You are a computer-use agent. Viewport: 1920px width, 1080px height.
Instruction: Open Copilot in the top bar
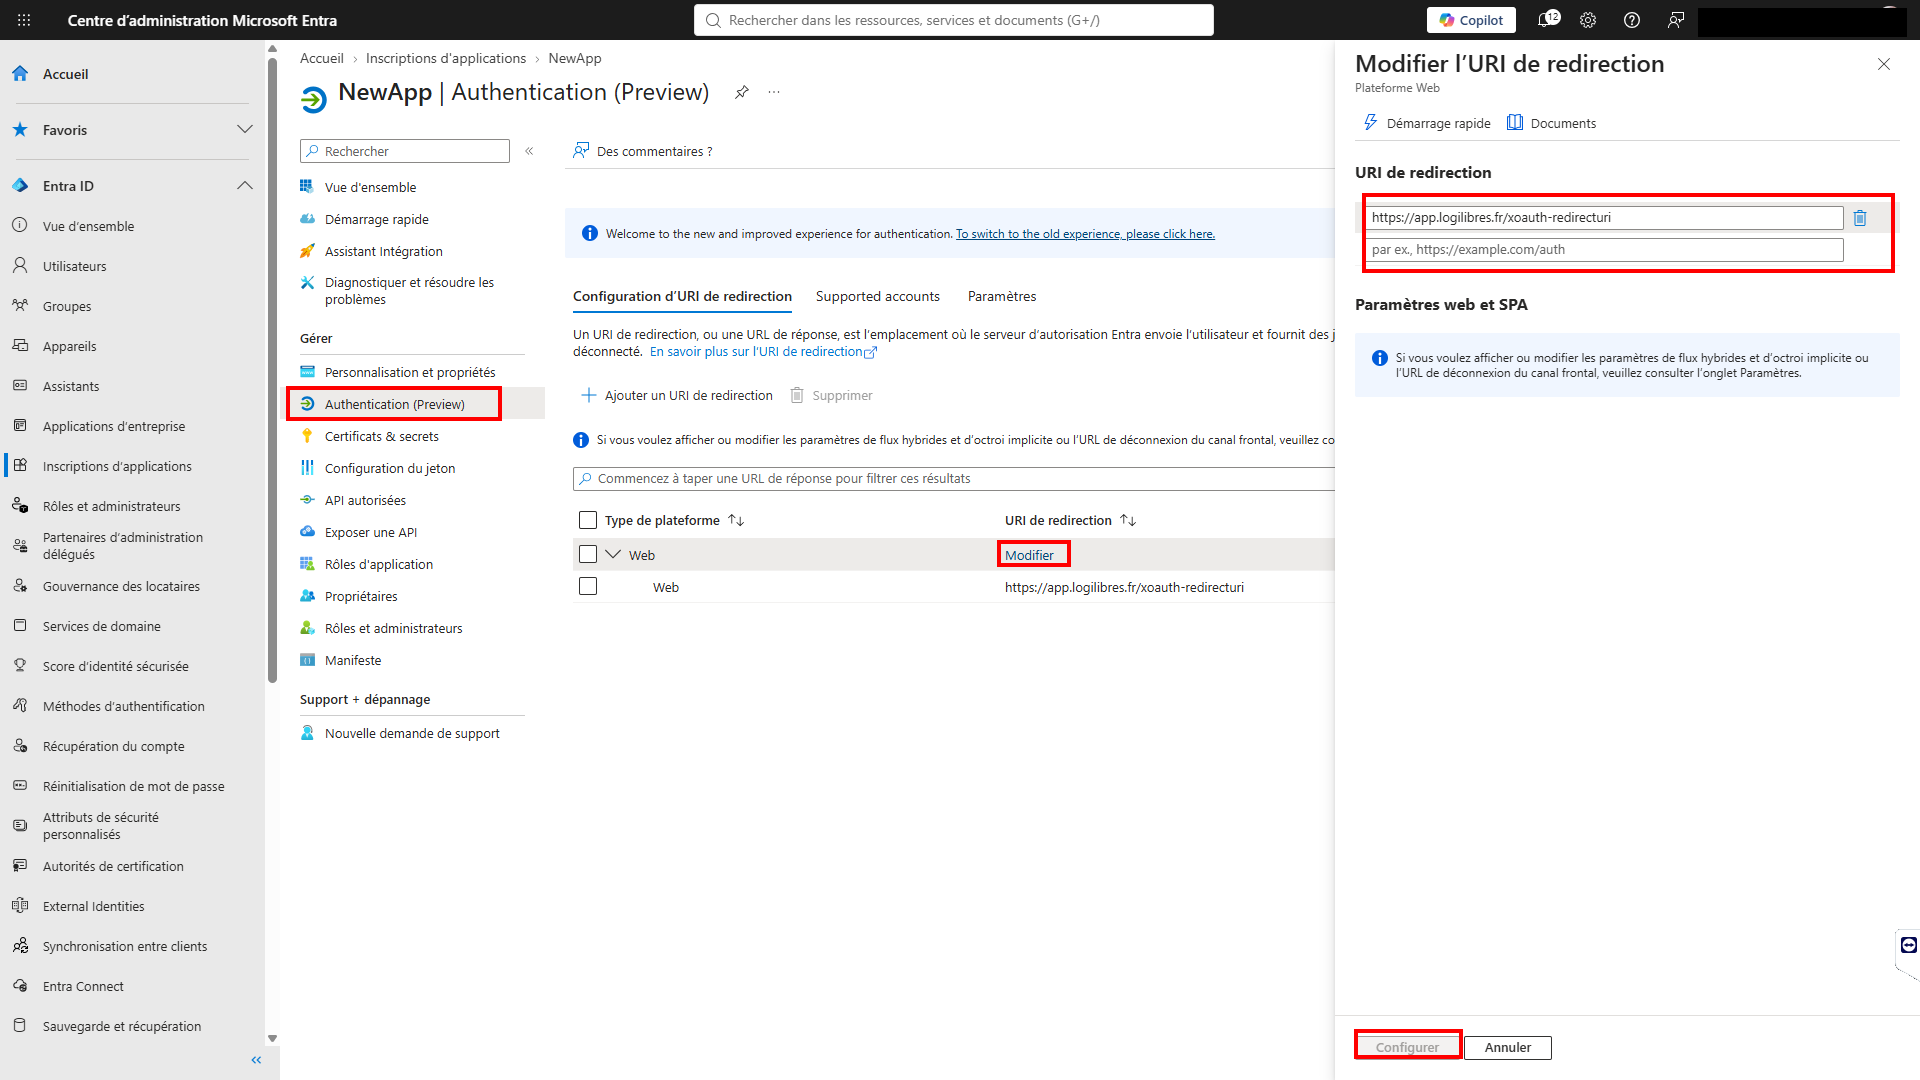1471,20
